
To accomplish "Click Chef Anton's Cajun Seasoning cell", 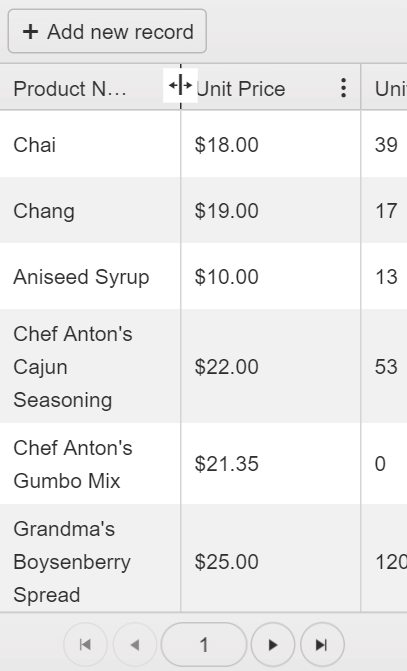I will 90,366.
